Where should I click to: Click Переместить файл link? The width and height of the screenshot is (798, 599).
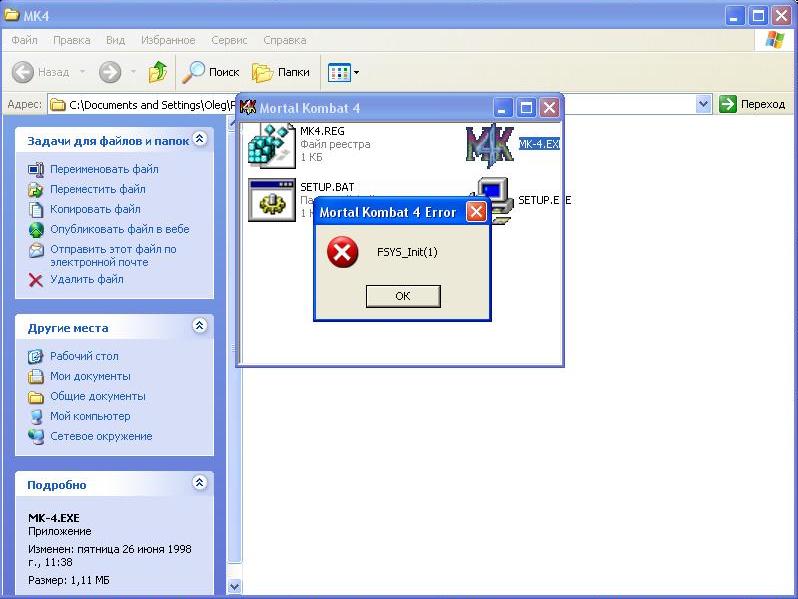tap(98, 189)
